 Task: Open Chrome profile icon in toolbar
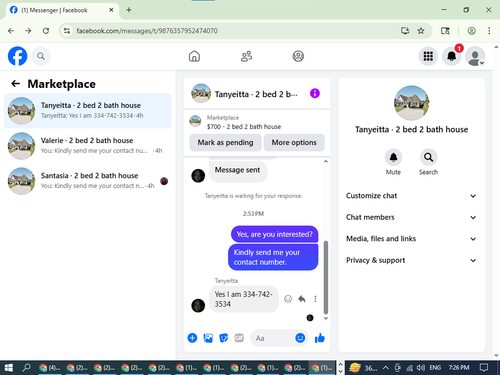pos(471,31)
